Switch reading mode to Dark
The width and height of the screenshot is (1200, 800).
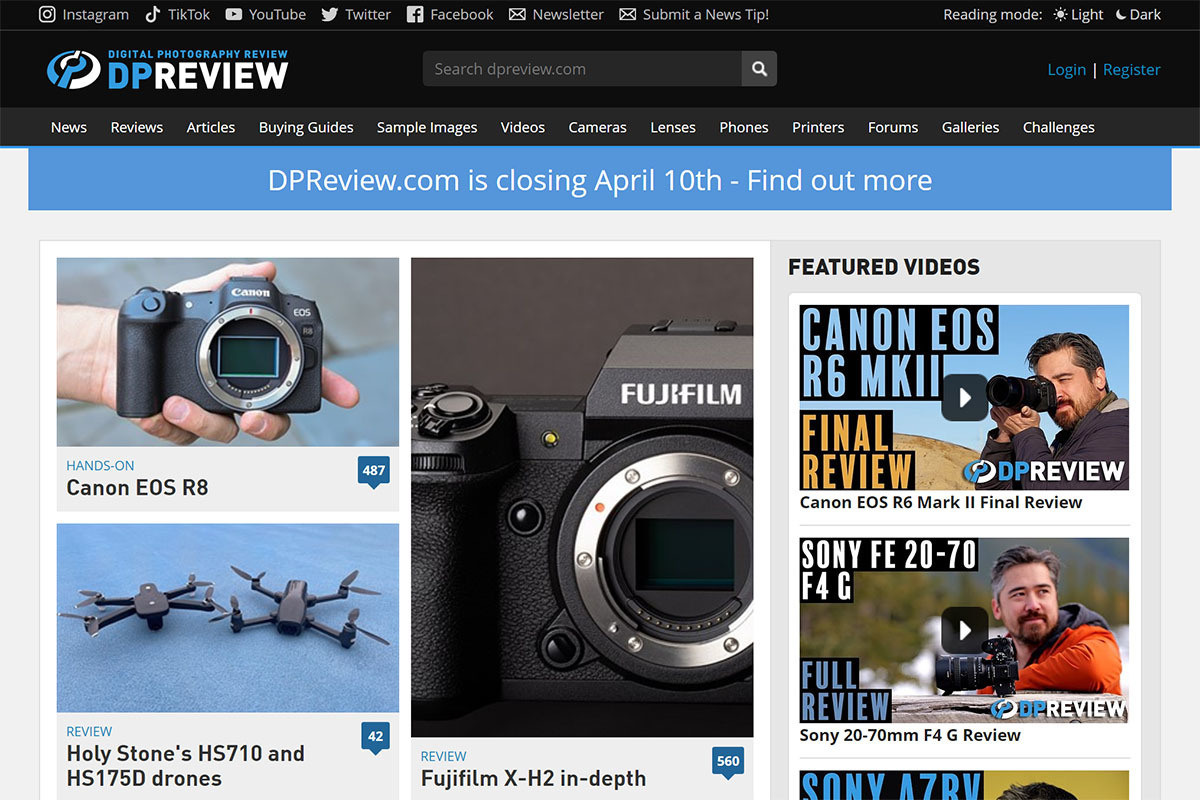[x=1137, y=14]
